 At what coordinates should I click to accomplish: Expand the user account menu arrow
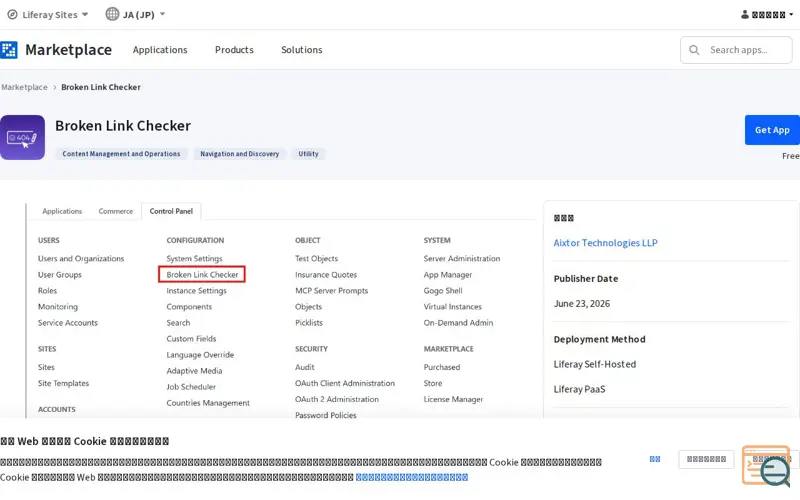791,14
